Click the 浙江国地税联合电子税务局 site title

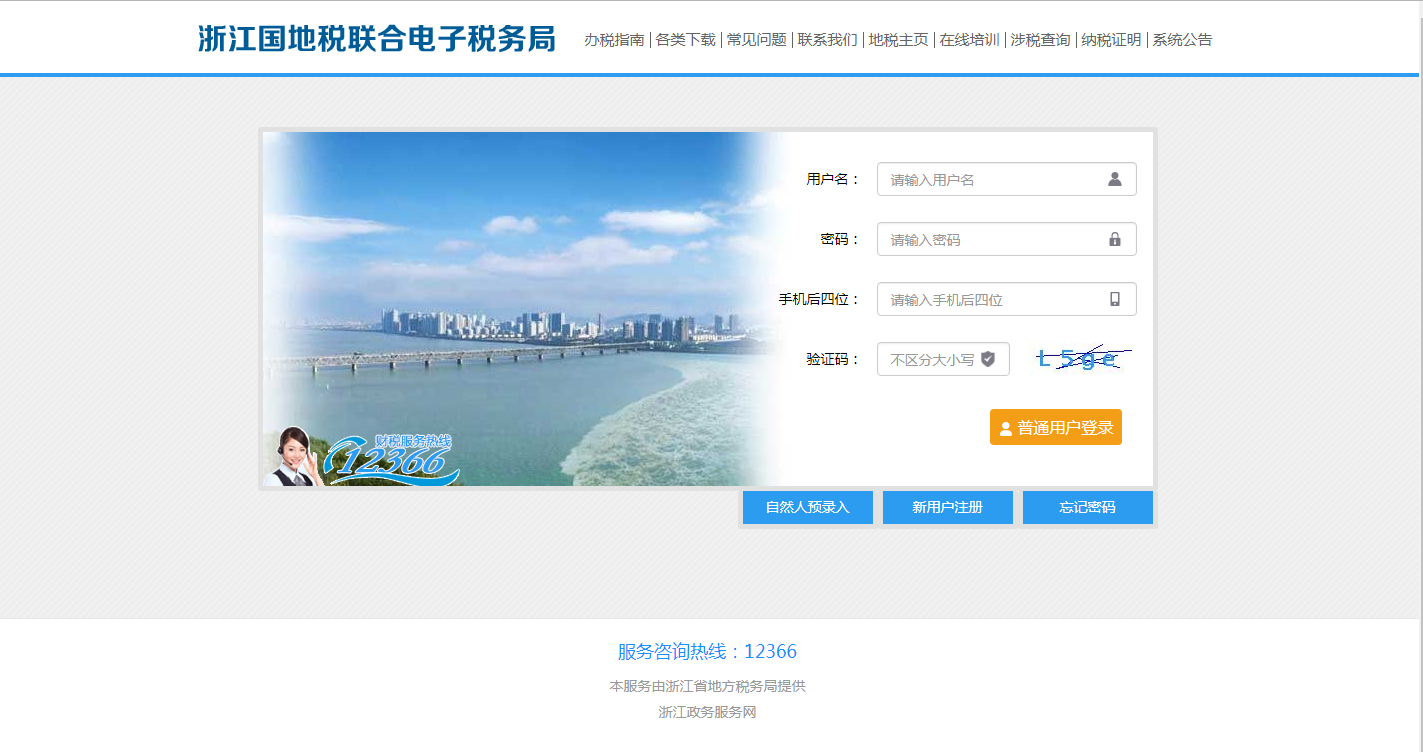pos(376,38)
